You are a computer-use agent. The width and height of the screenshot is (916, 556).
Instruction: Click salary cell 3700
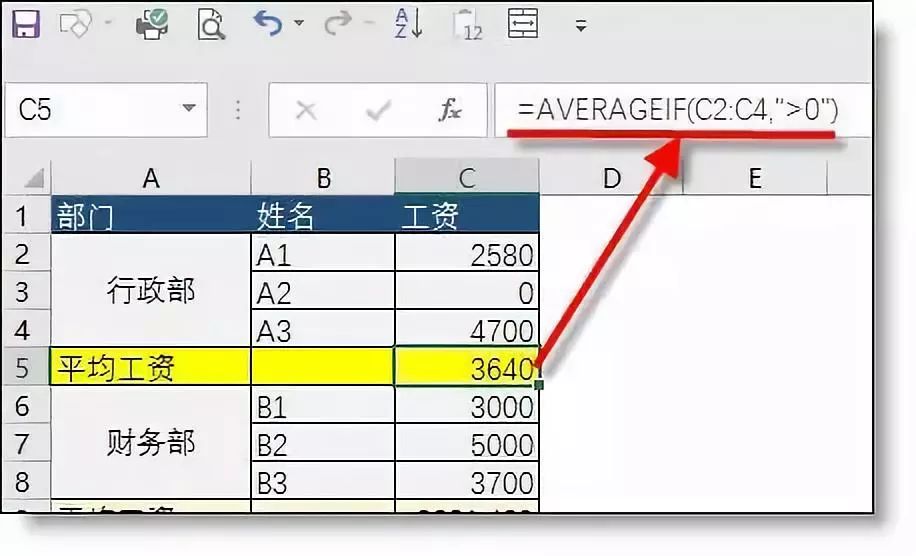click(467, 482)
